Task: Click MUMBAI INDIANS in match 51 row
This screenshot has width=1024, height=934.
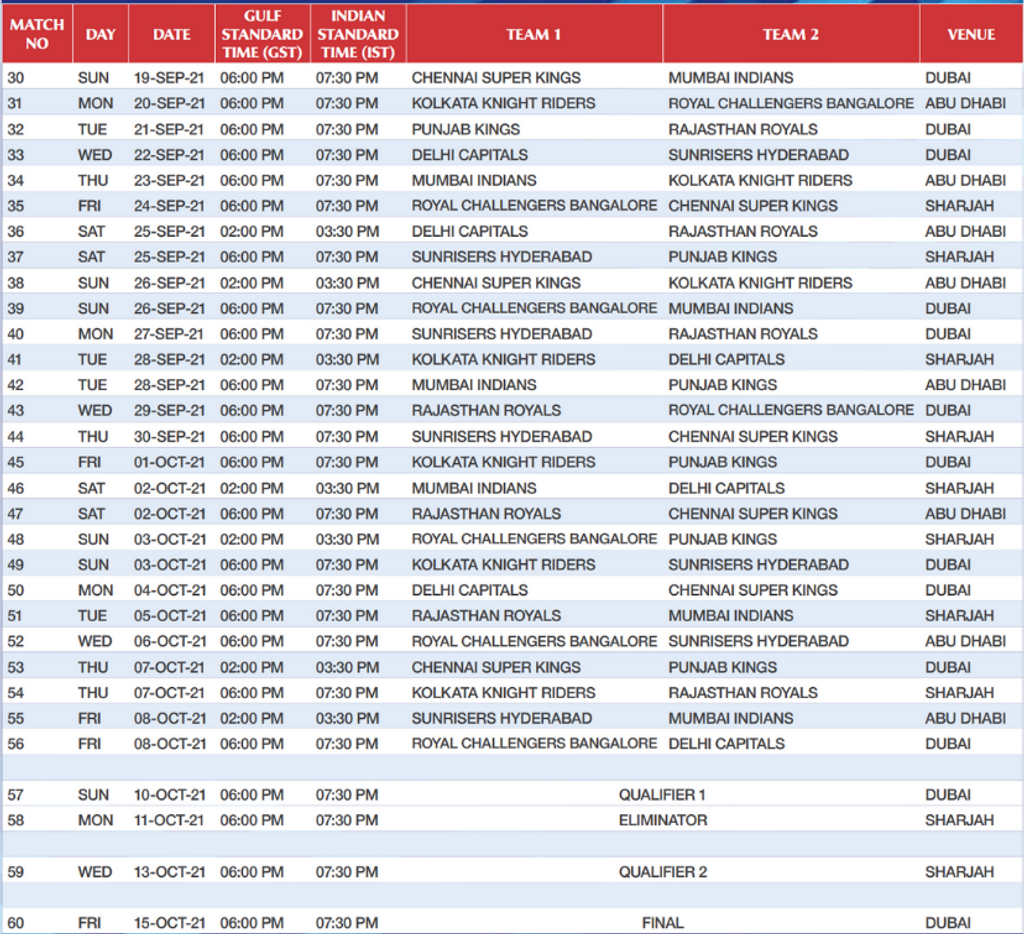Action: [x=731, y=615]
